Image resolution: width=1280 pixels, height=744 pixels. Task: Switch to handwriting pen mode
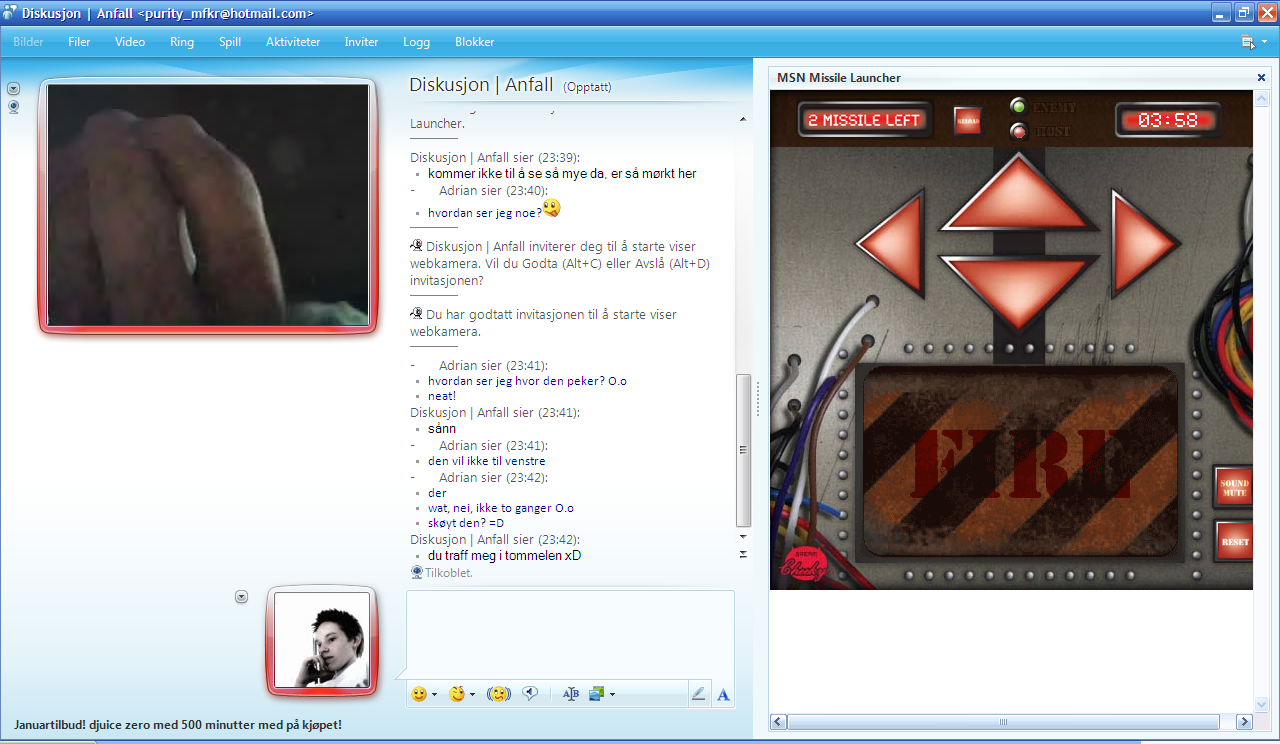coord(698,694)
